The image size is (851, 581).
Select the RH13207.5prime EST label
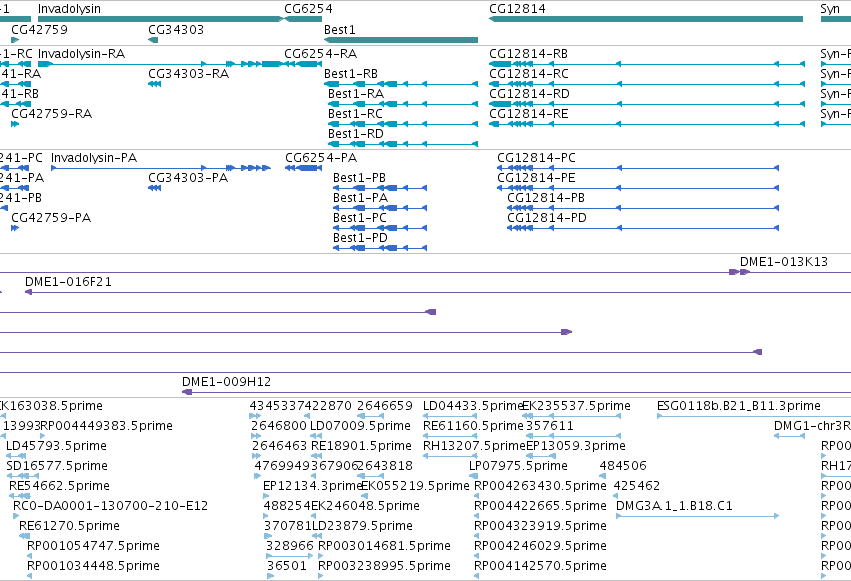point(475,446)
